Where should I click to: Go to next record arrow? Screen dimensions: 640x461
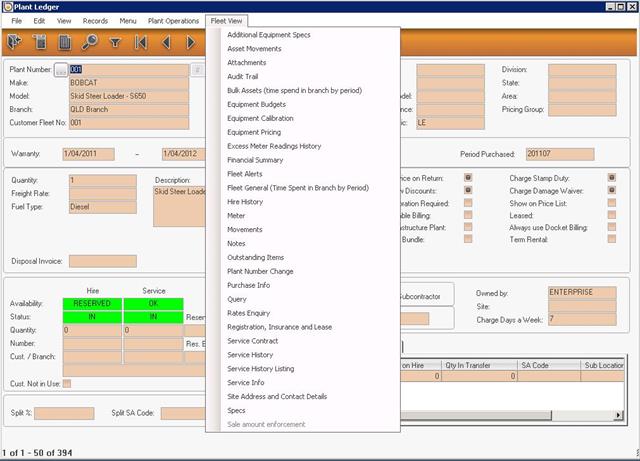[x=191, y=42]
